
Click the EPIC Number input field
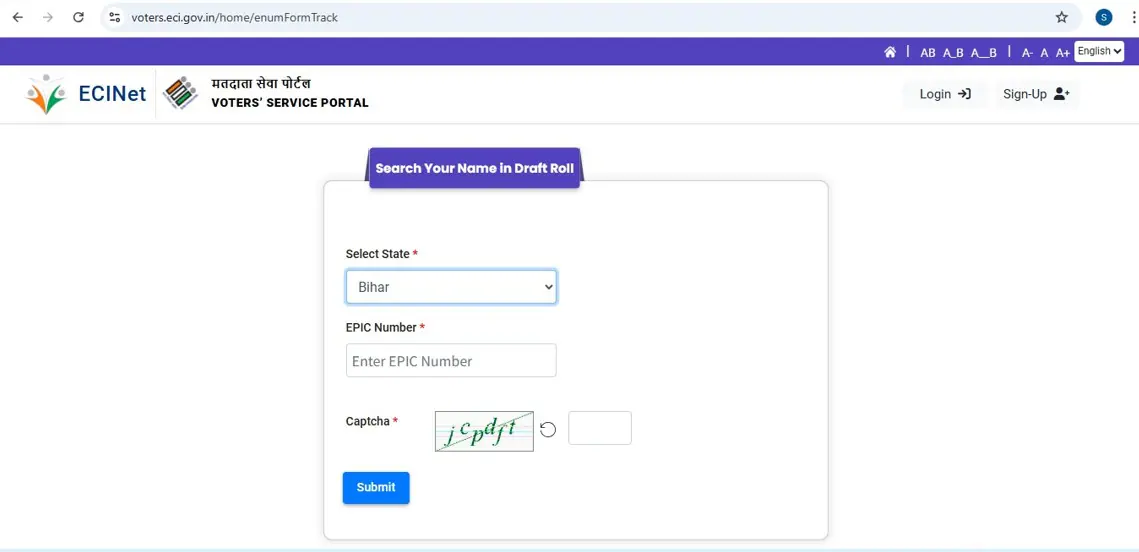pos(451,361)
